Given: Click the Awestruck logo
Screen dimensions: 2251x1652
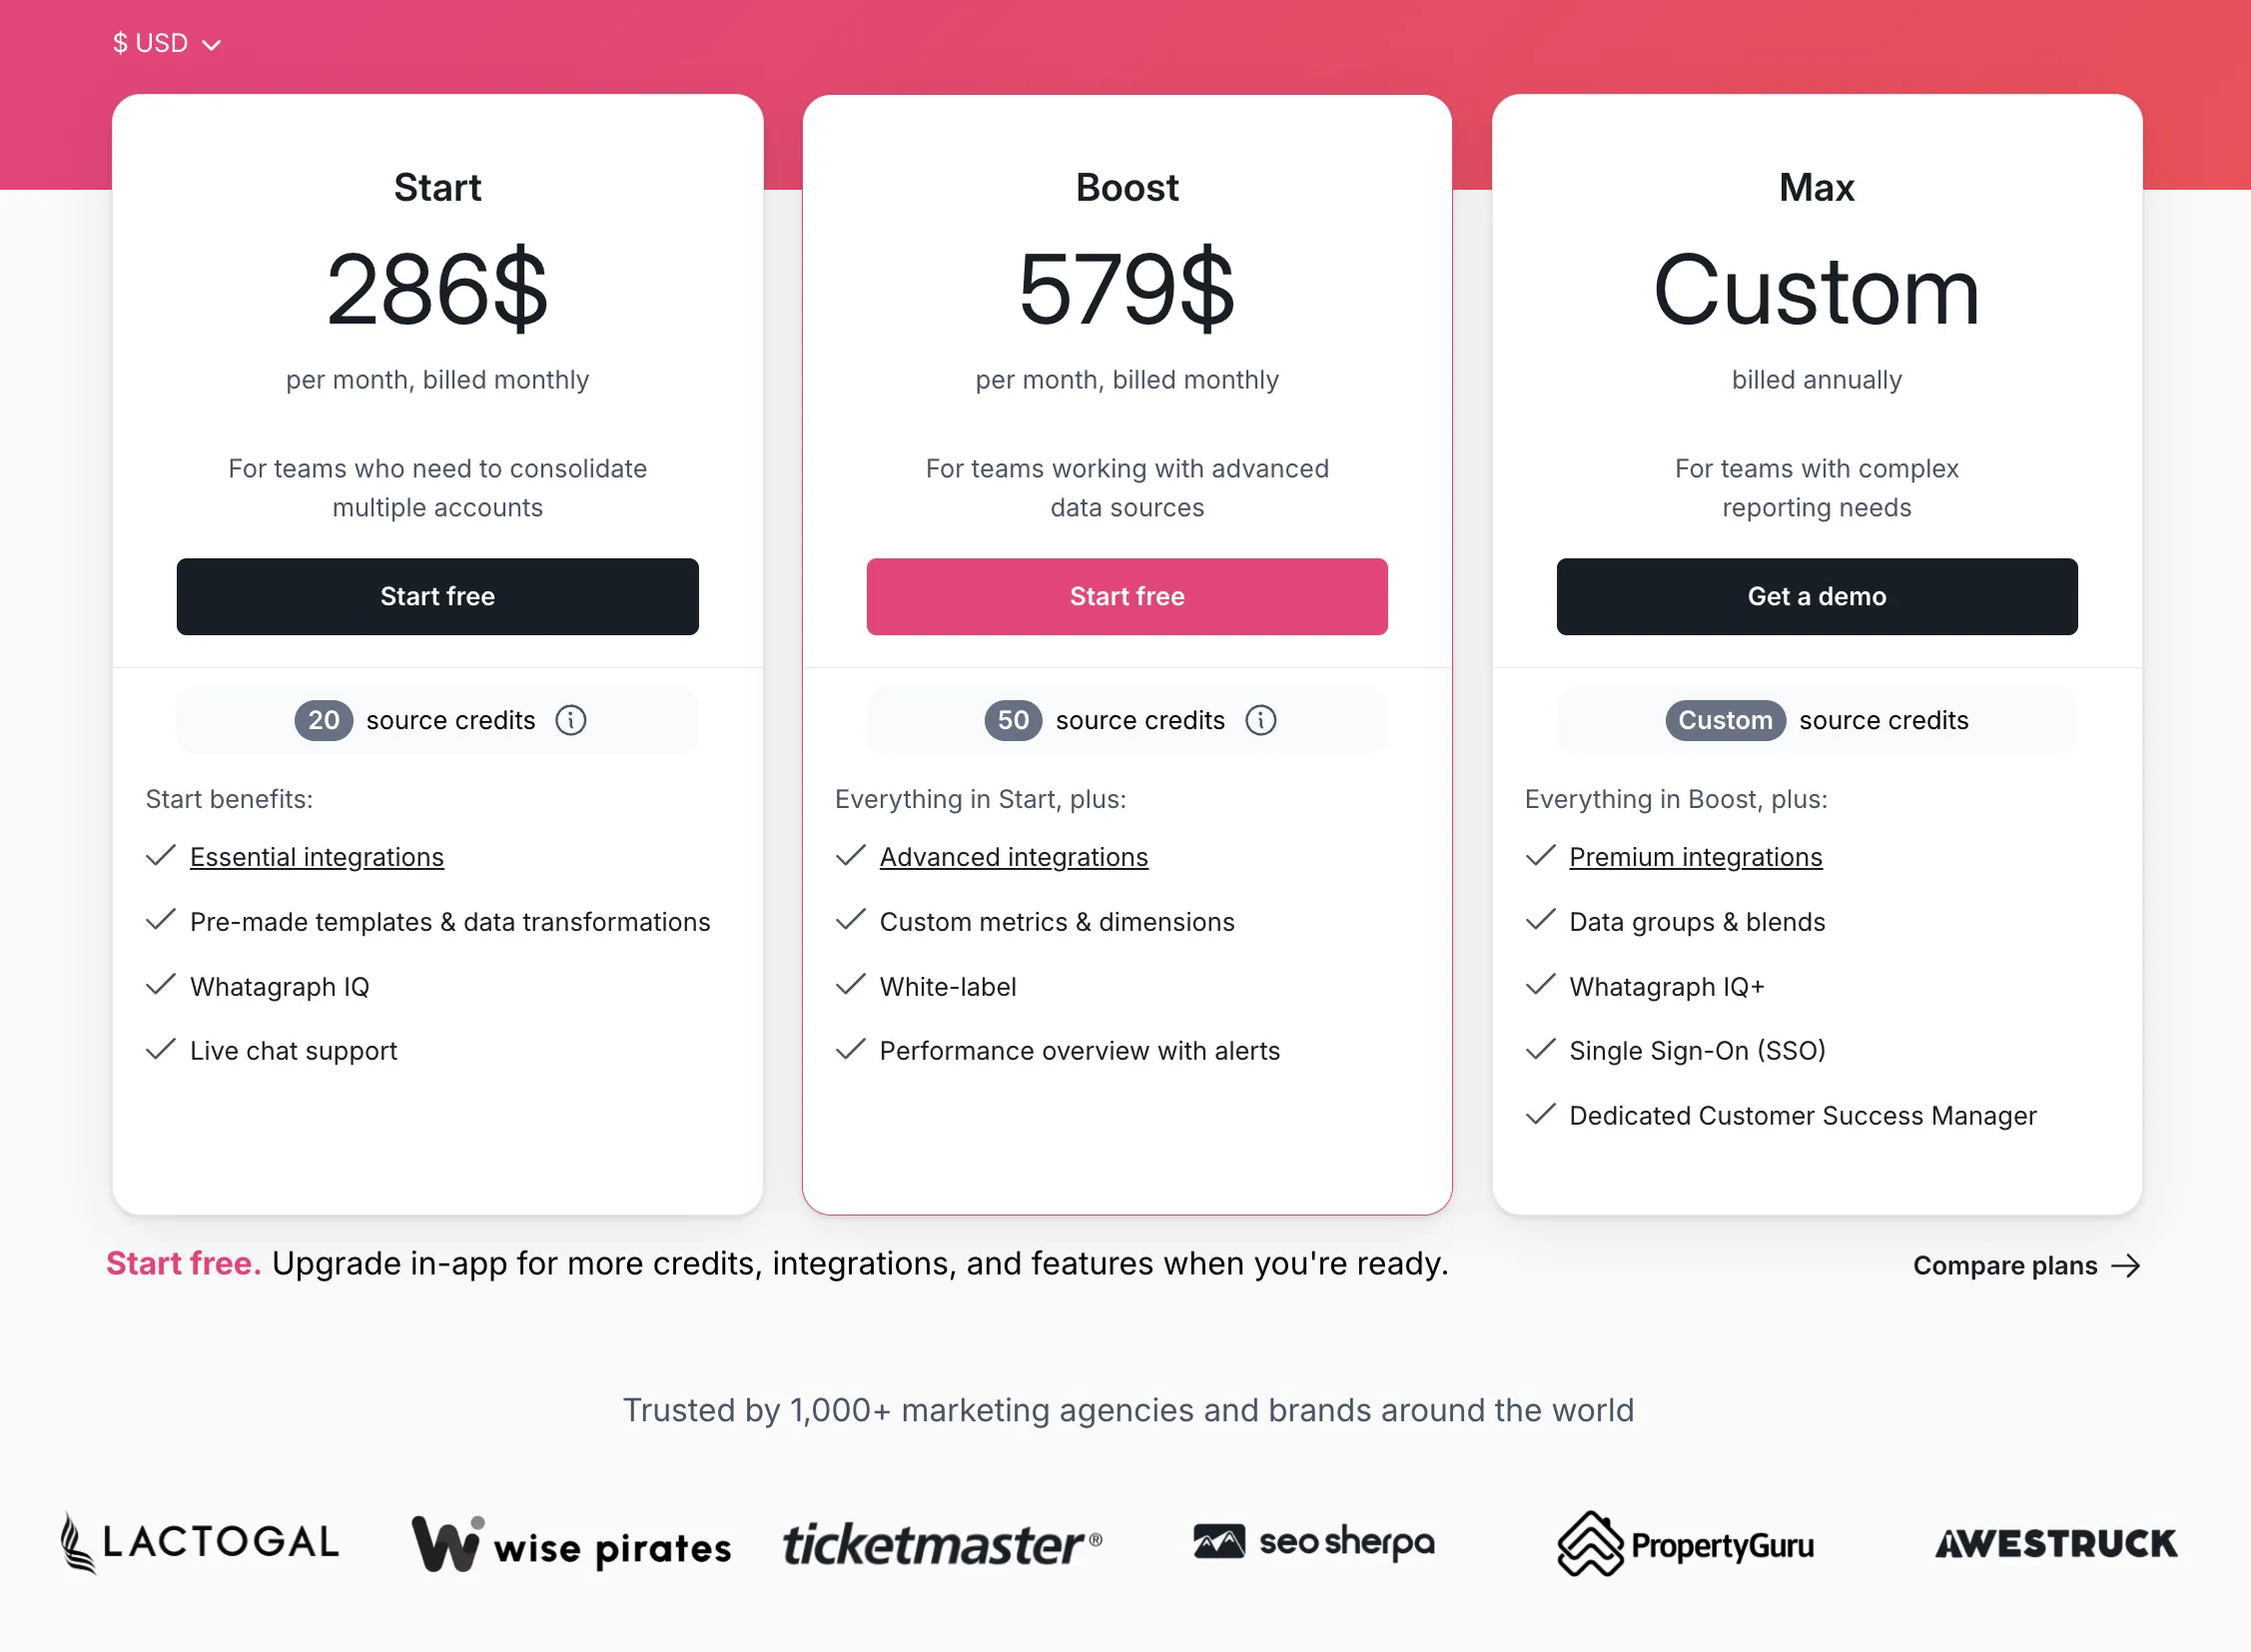Looking at the screenshot, I should click(x=2053, y=1543).
